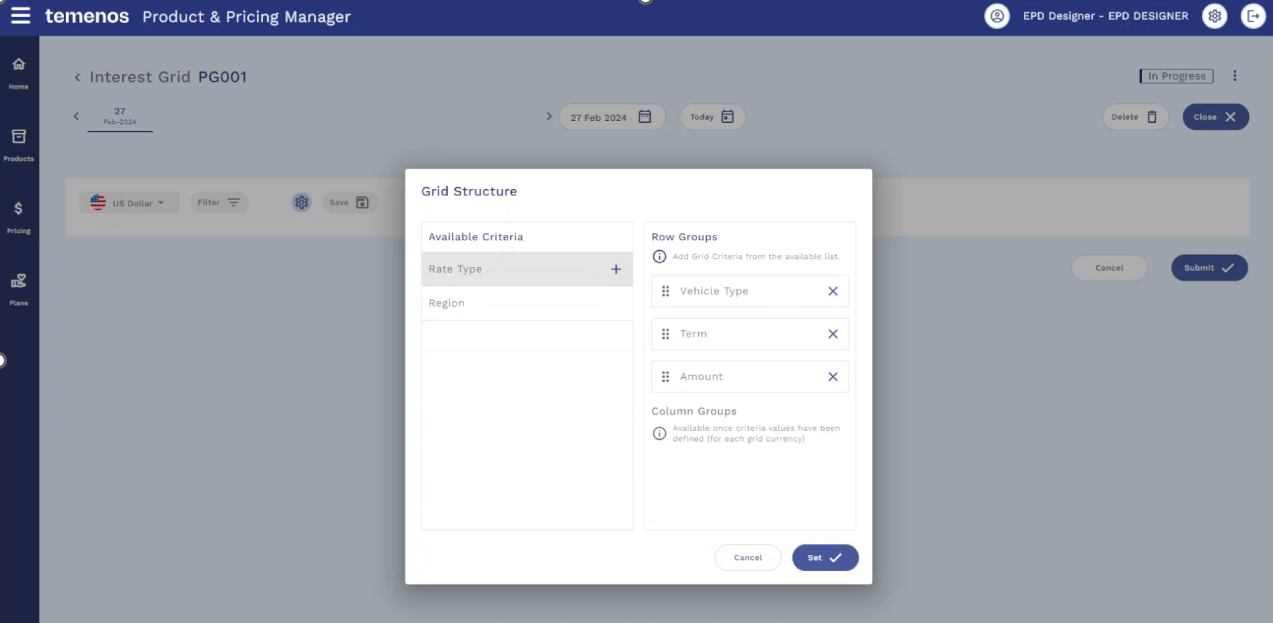Image resolution: width=1273 pixels, height=623 pixels.
Task: Click the Amount drag handle
Action: (666, 377)
